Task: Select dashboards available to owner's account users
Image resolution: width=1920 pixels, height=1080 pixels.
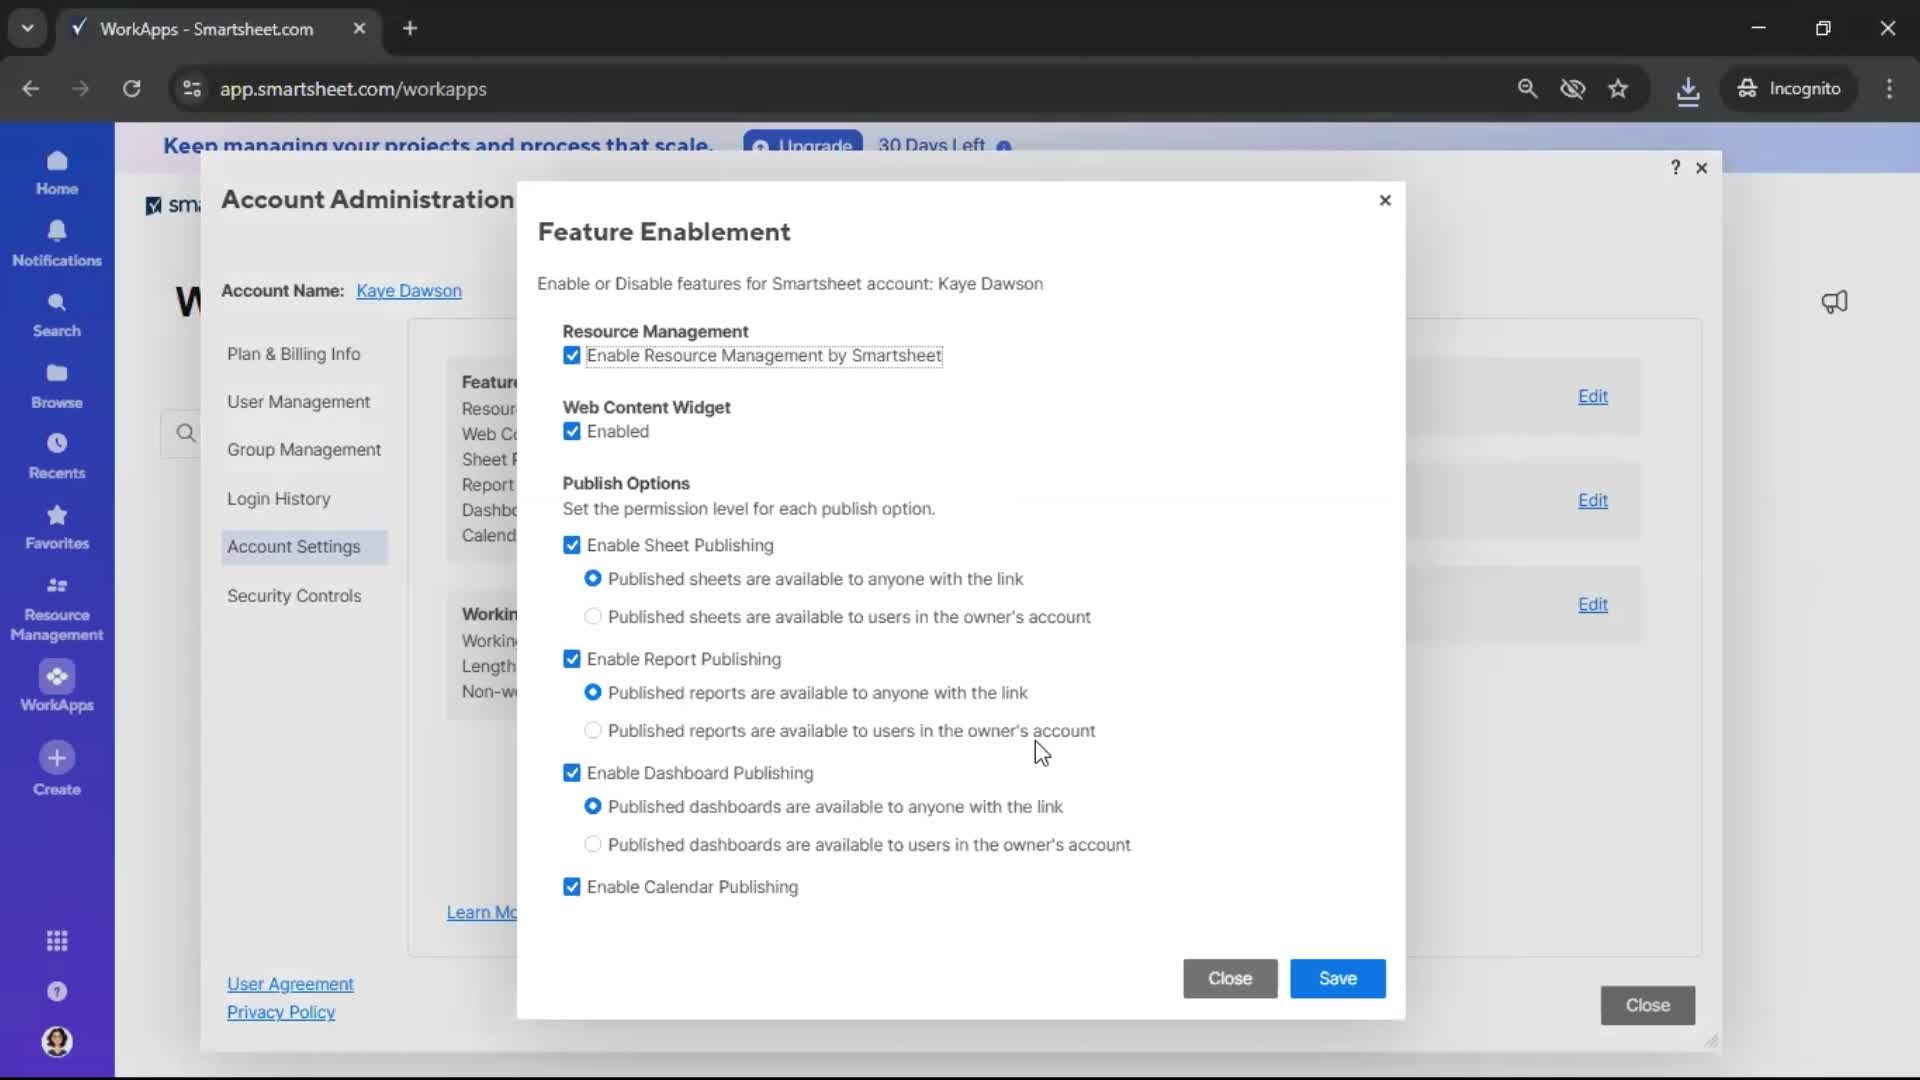Action: click(593, 845)
